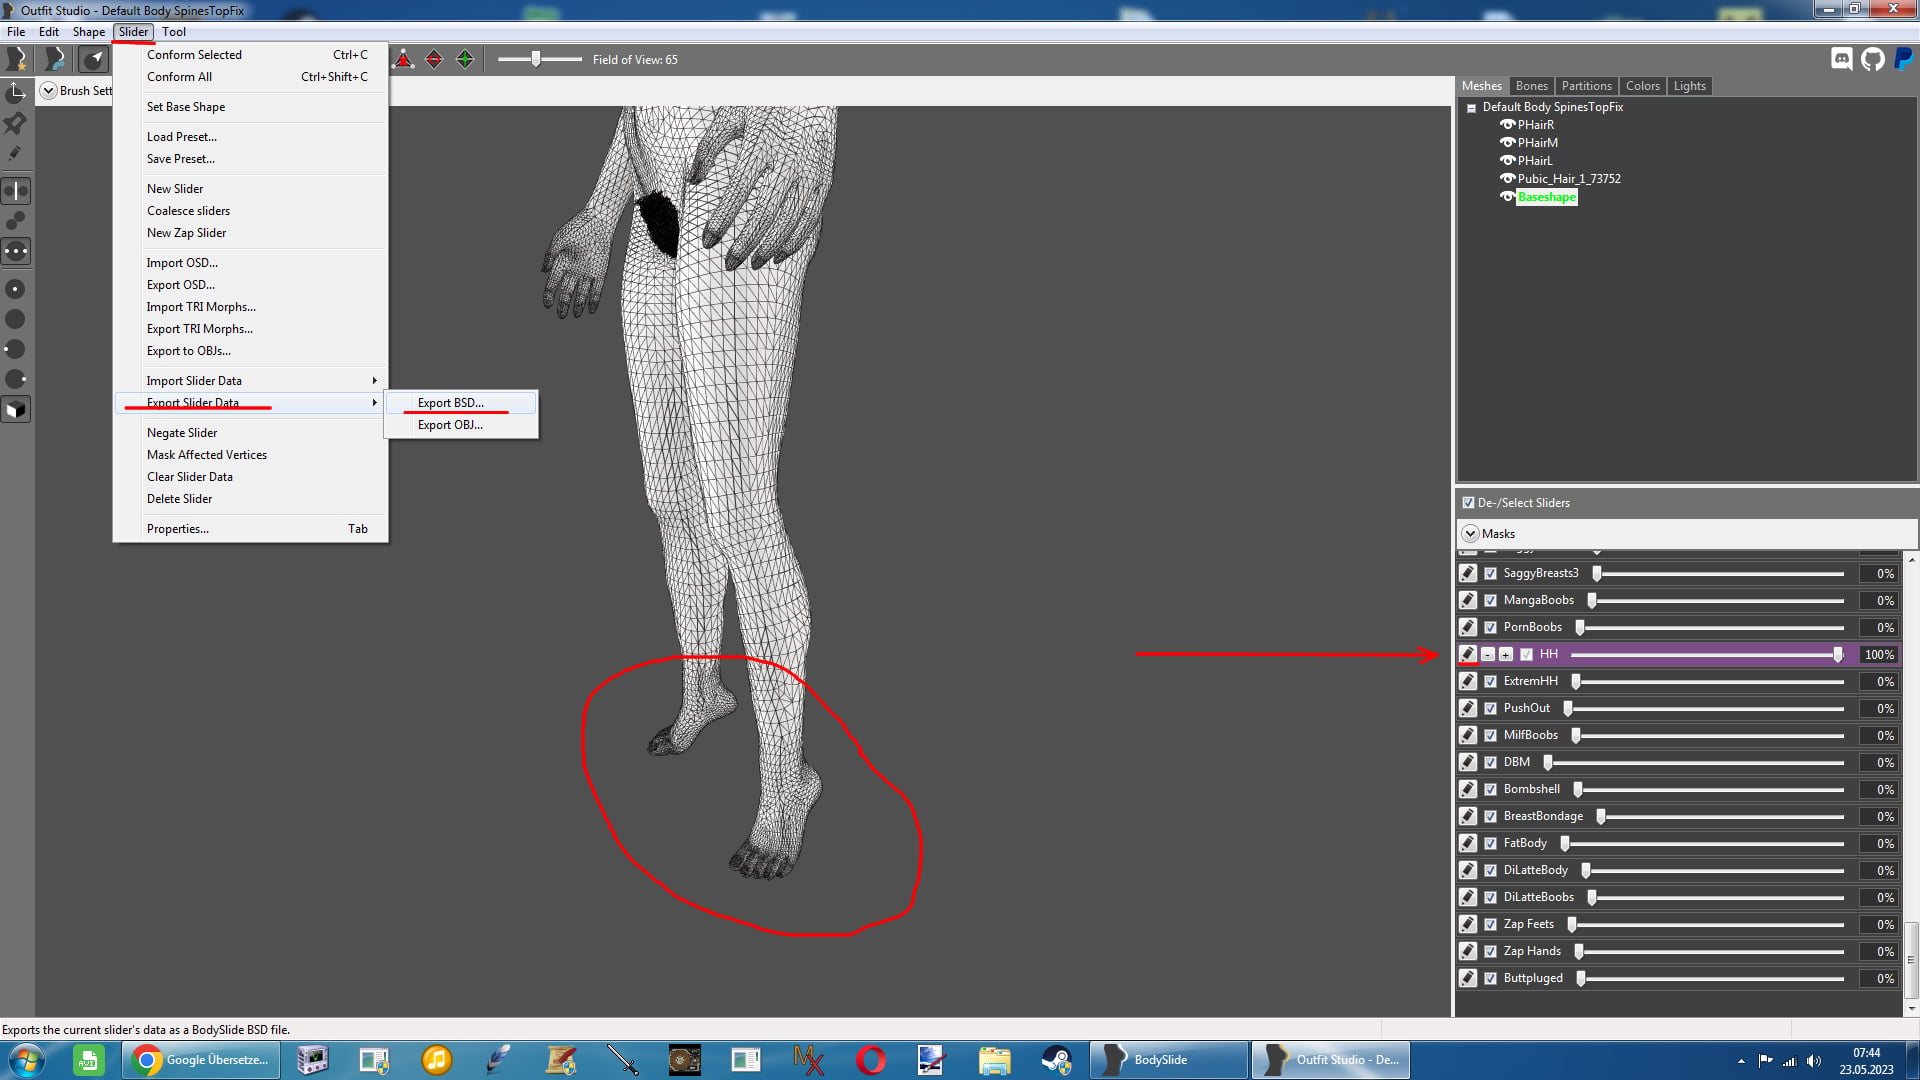
Task: Select the brush with right dot icon
Action: 16,379
